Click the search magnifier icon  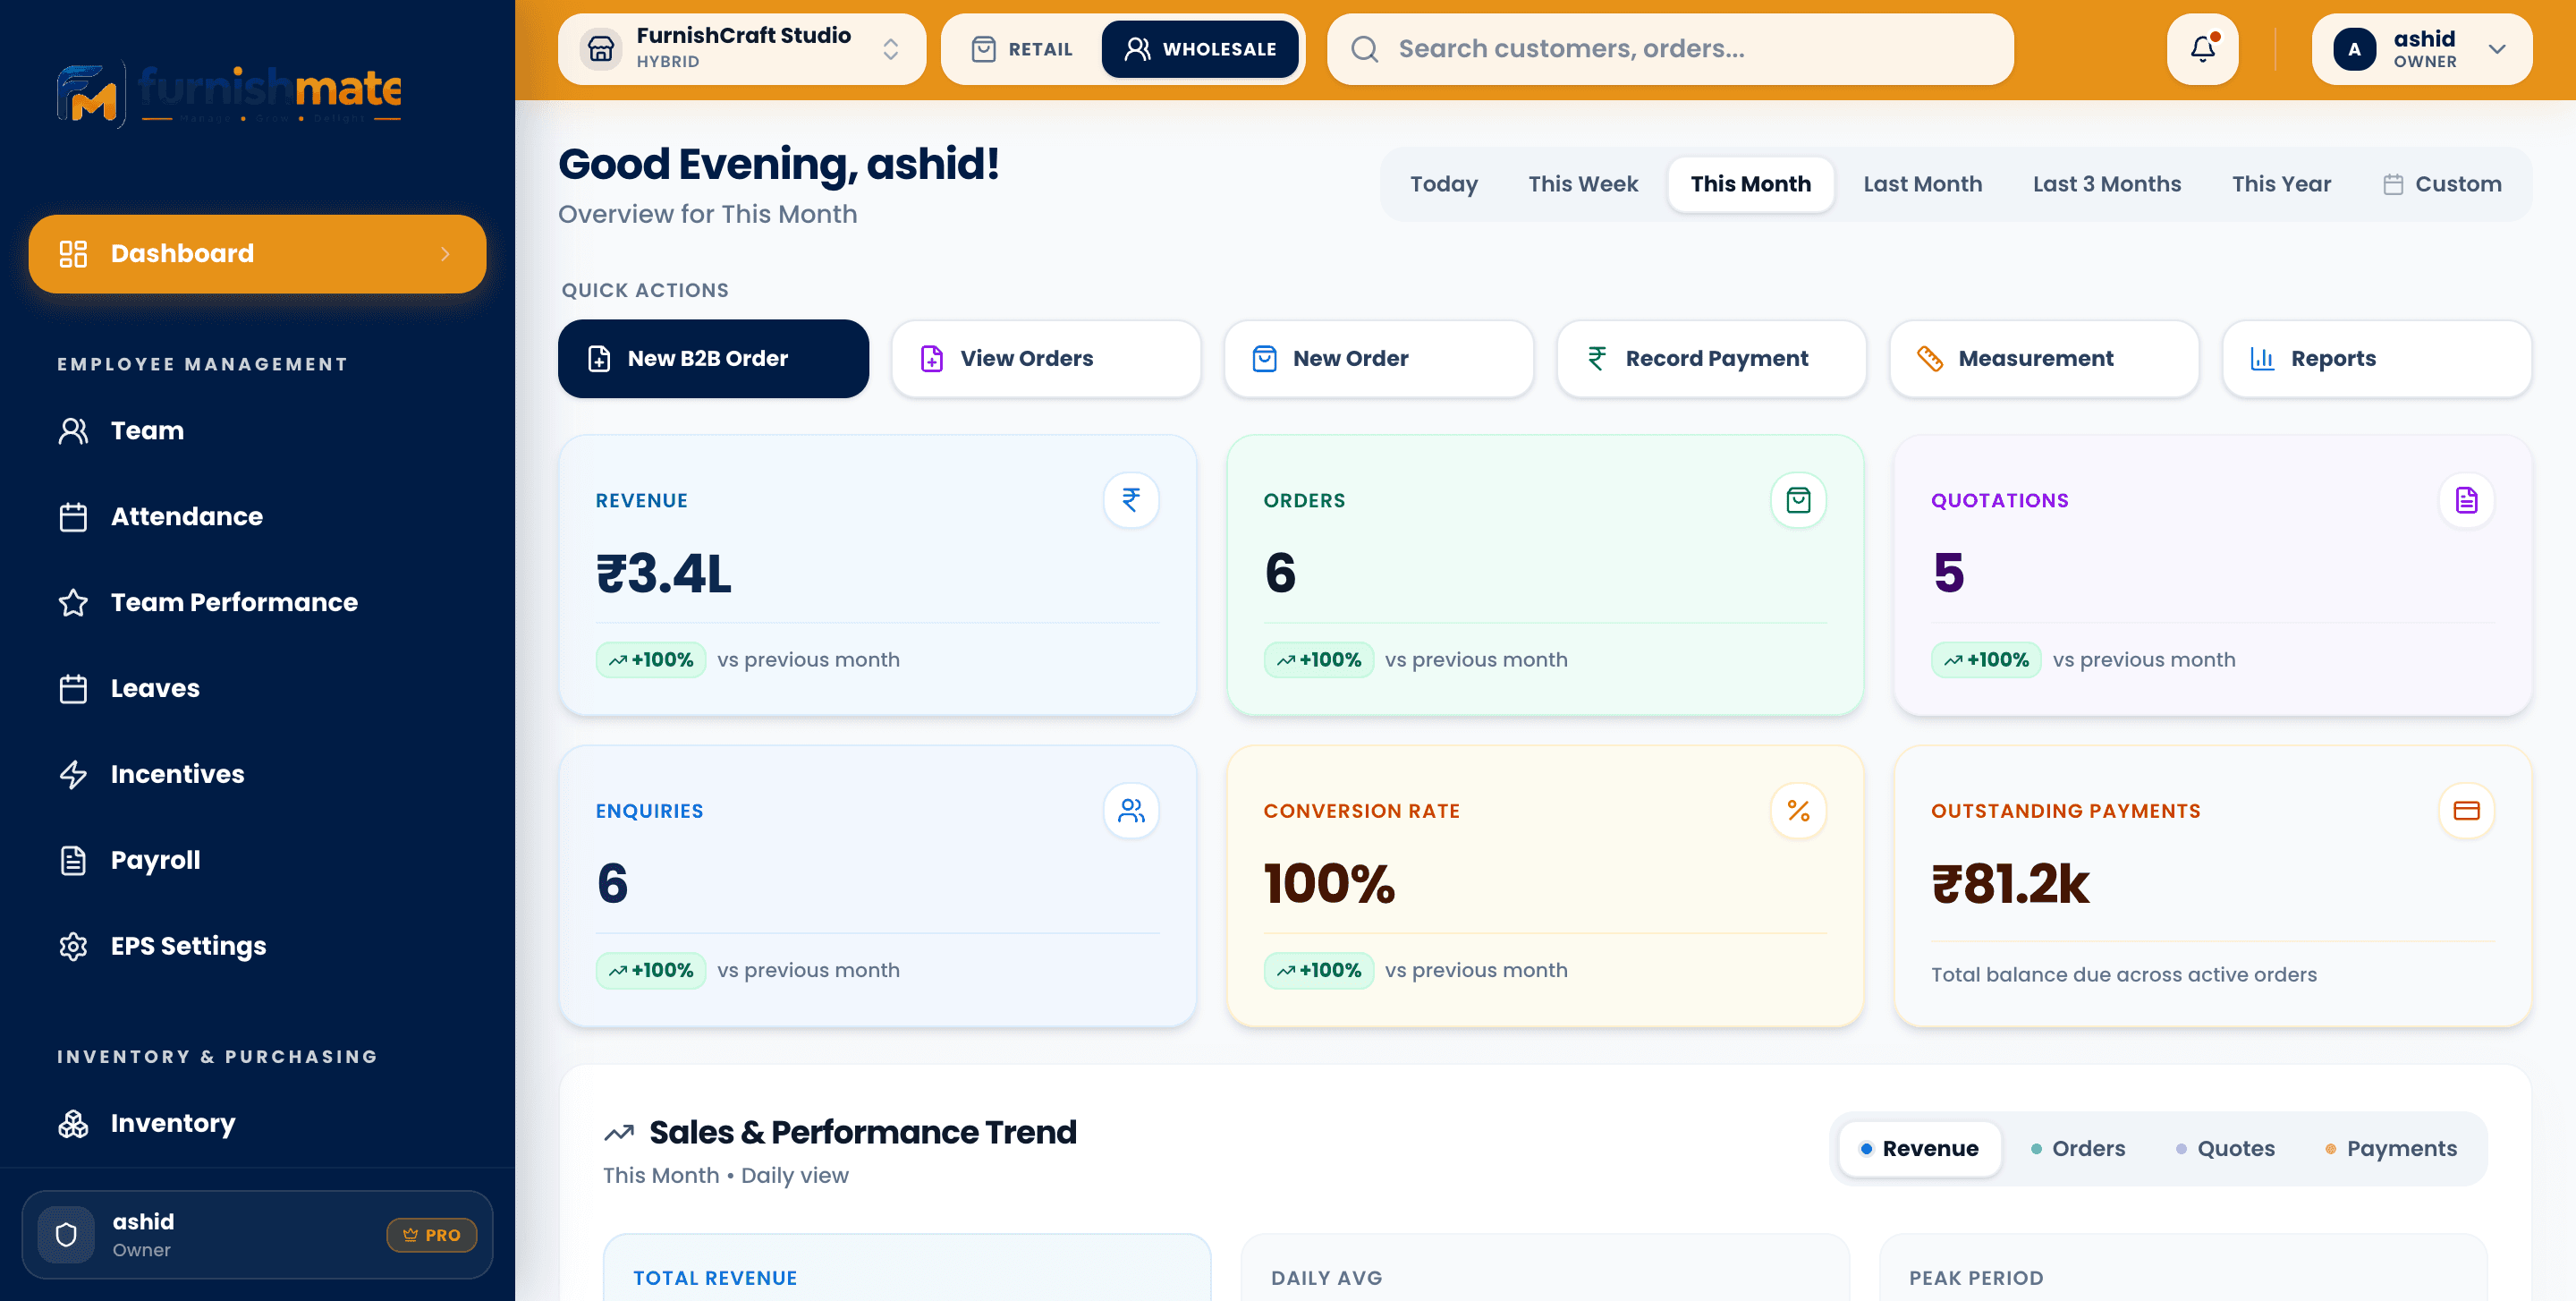(1364, 48)
